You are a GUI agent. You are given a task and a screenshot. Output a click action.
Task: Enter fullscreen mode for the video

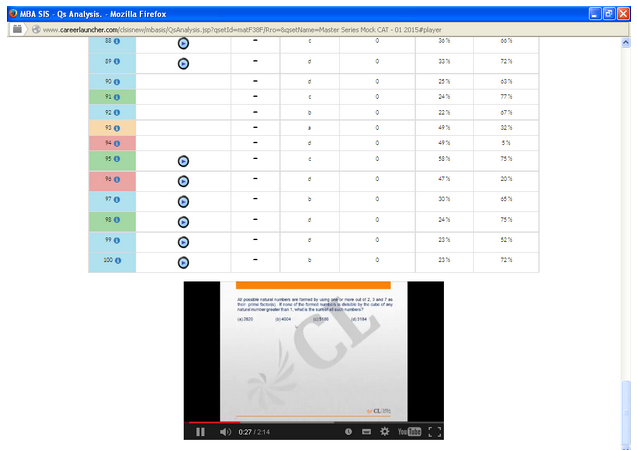[x=435, y=432]
